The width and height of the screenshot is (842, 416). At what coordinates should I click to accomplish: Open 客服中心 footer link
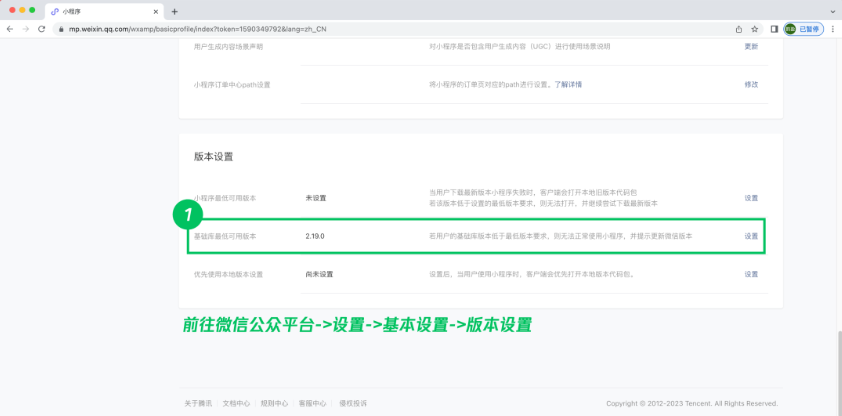coord(313,403)
